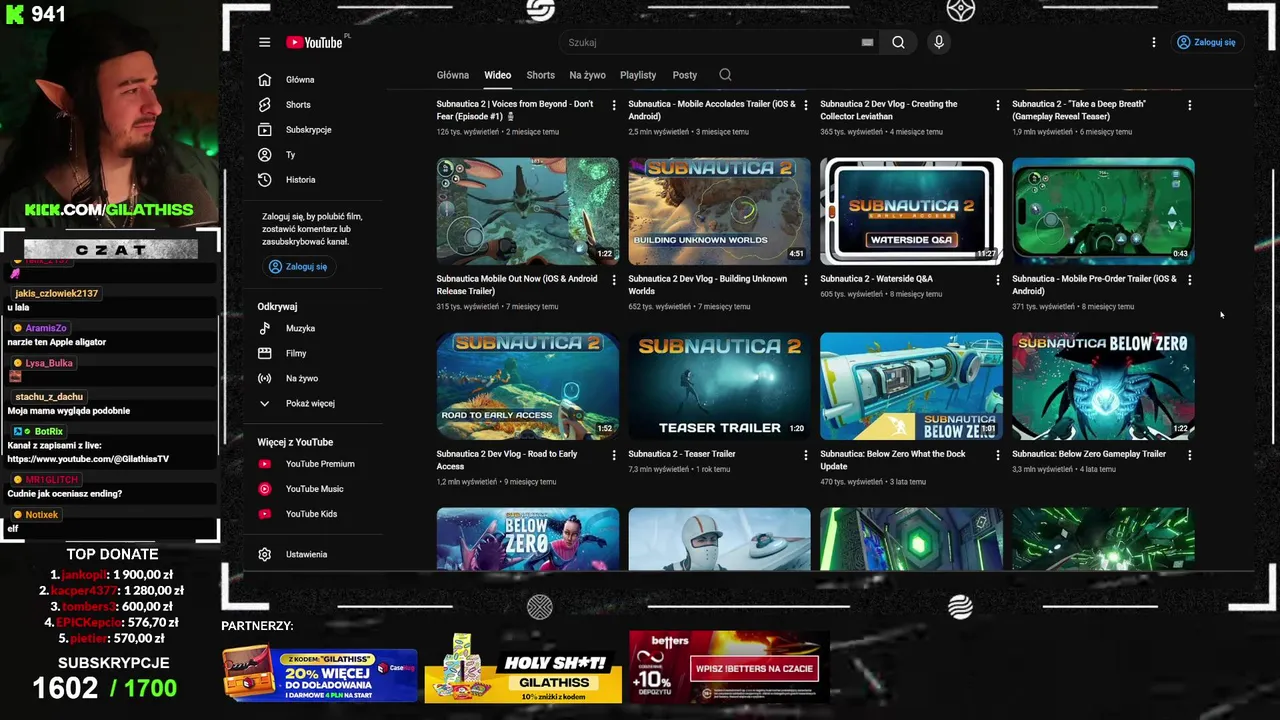Open options for Road to Early Access

(x=614, y=455)
